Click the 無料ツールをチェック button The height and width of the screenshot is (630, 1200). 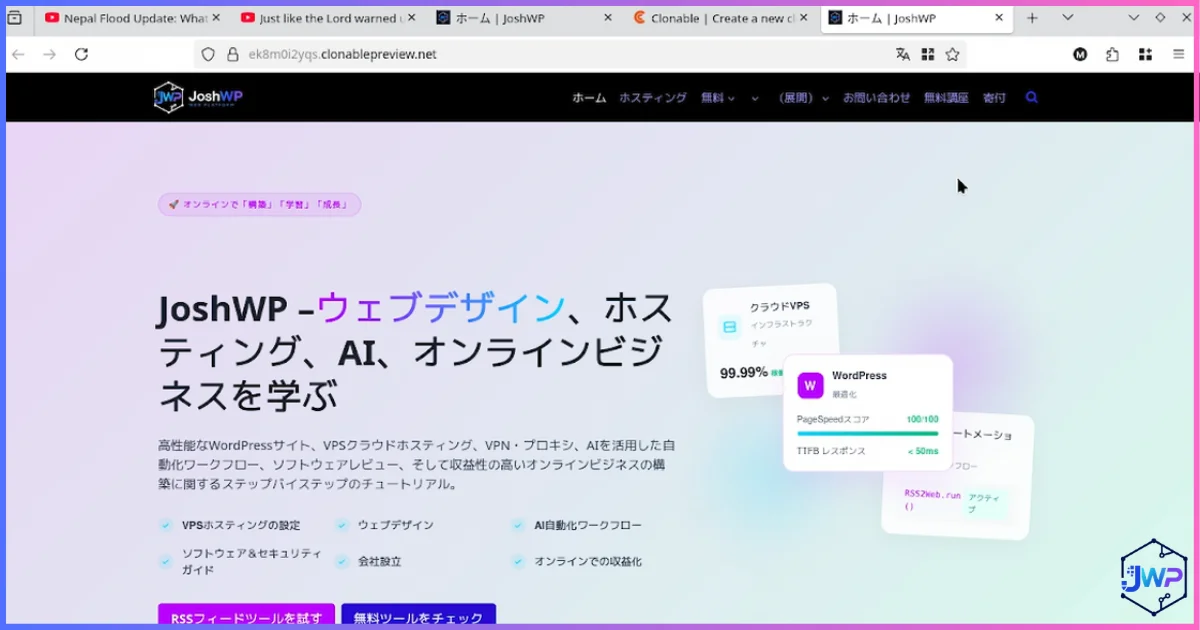pos(418,616)
